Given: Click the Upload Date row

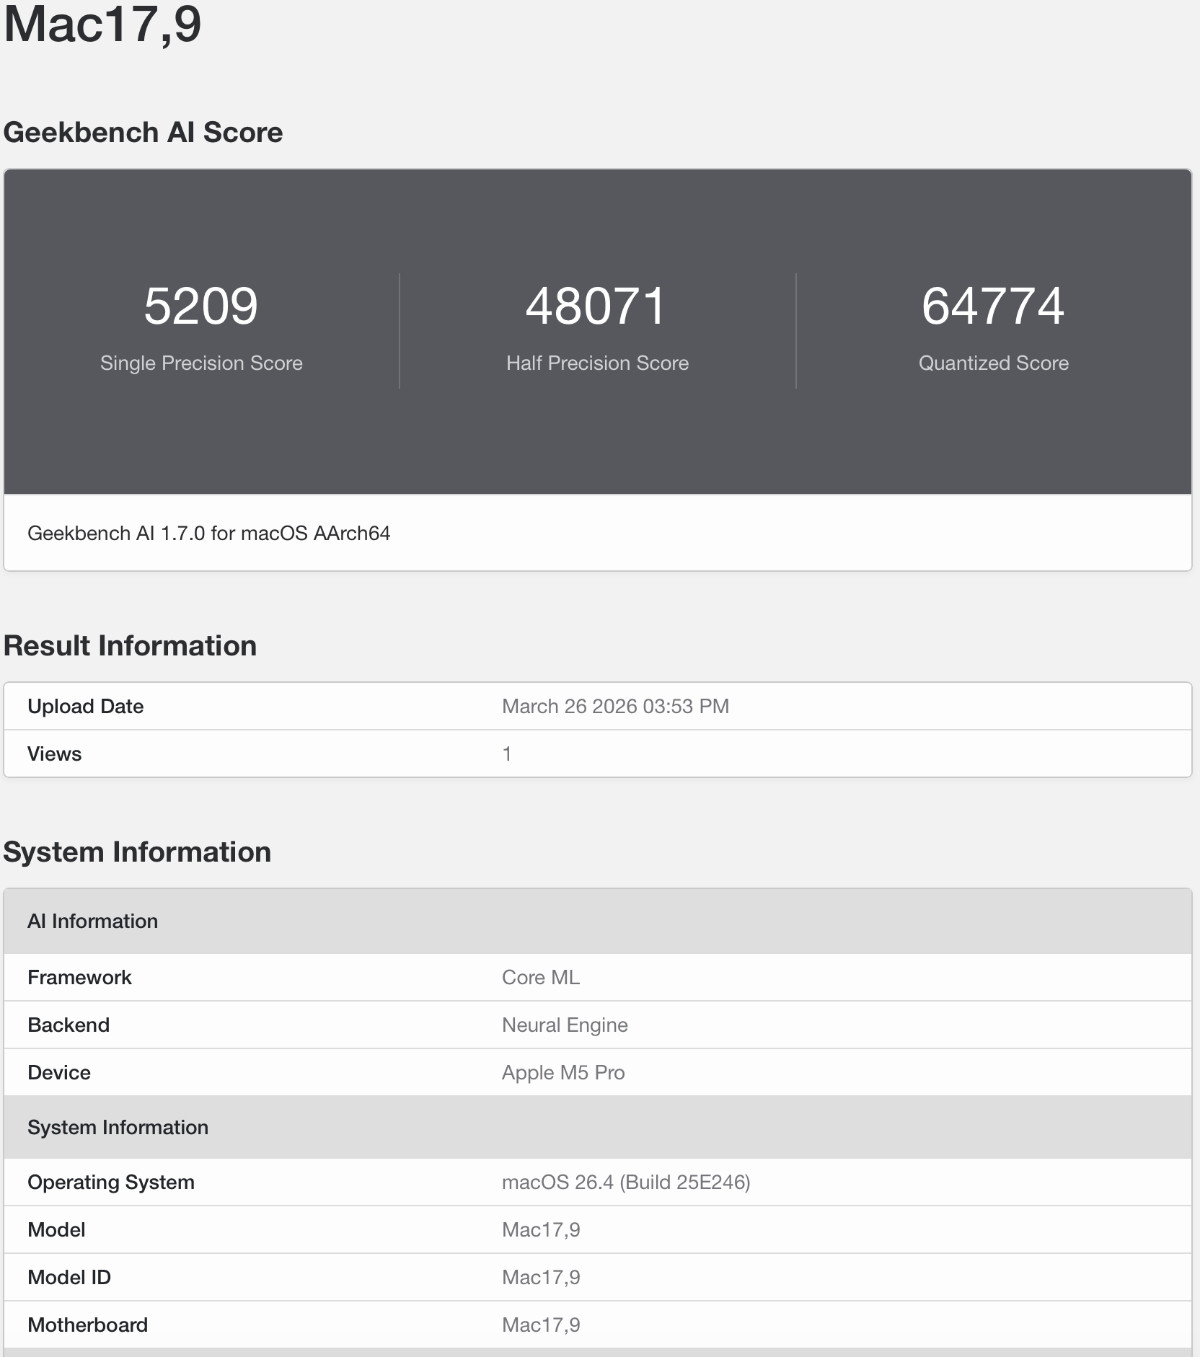Looking at the screenshot, I should pos(85,706).
